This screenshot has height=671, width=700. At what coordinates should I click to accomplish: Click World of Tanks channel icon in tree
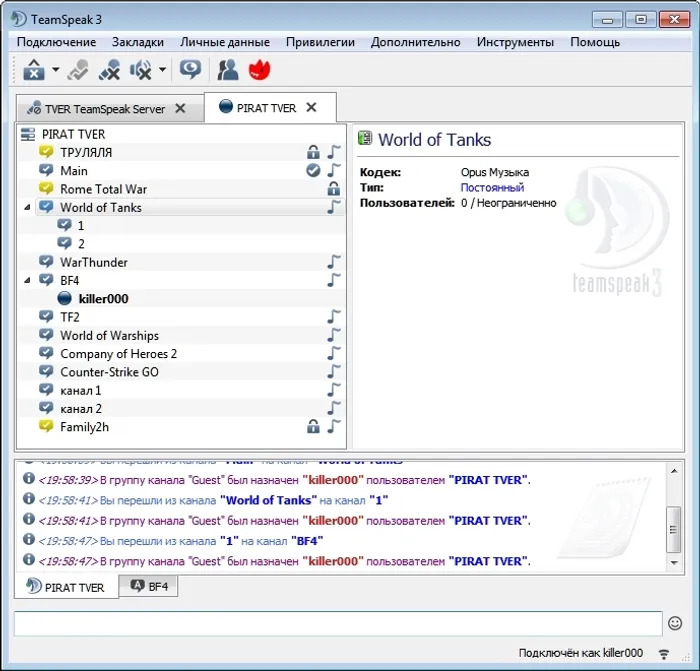pyautogui.click(x=46, y=207)
